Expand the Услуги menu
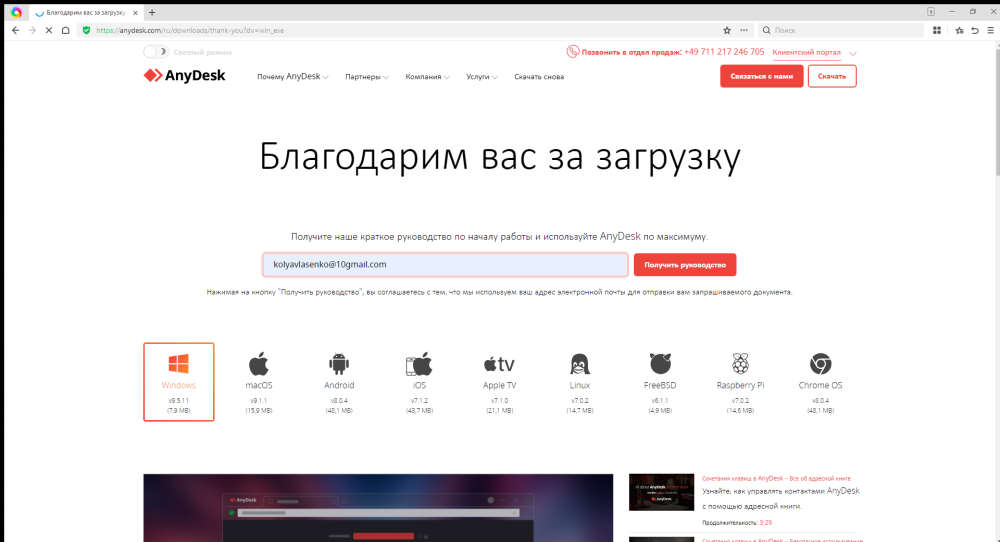The width and height of the screenshot is (1000, 542). coord(482,77)
